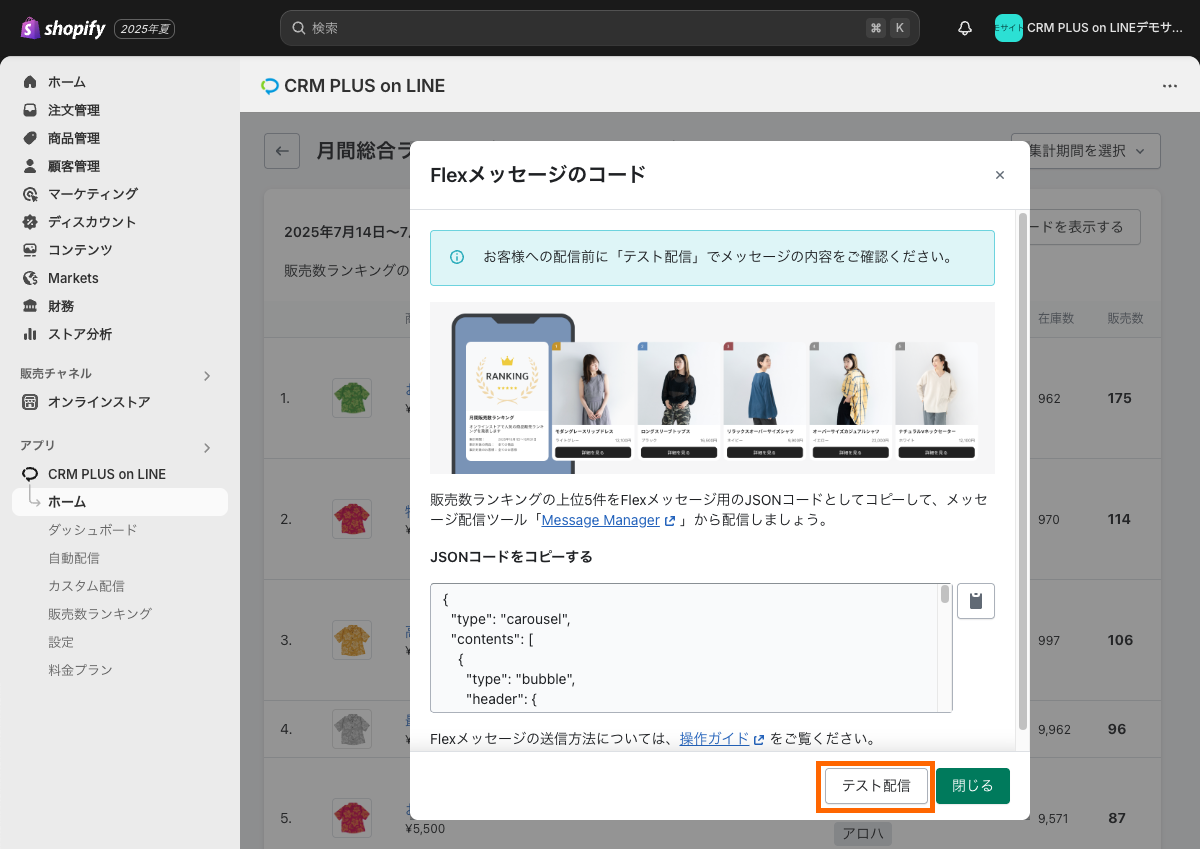The width and height of the screenshot is (1200, 849).
Task: Click the JSONコードをコピーする heading
Action: point(511,556)
